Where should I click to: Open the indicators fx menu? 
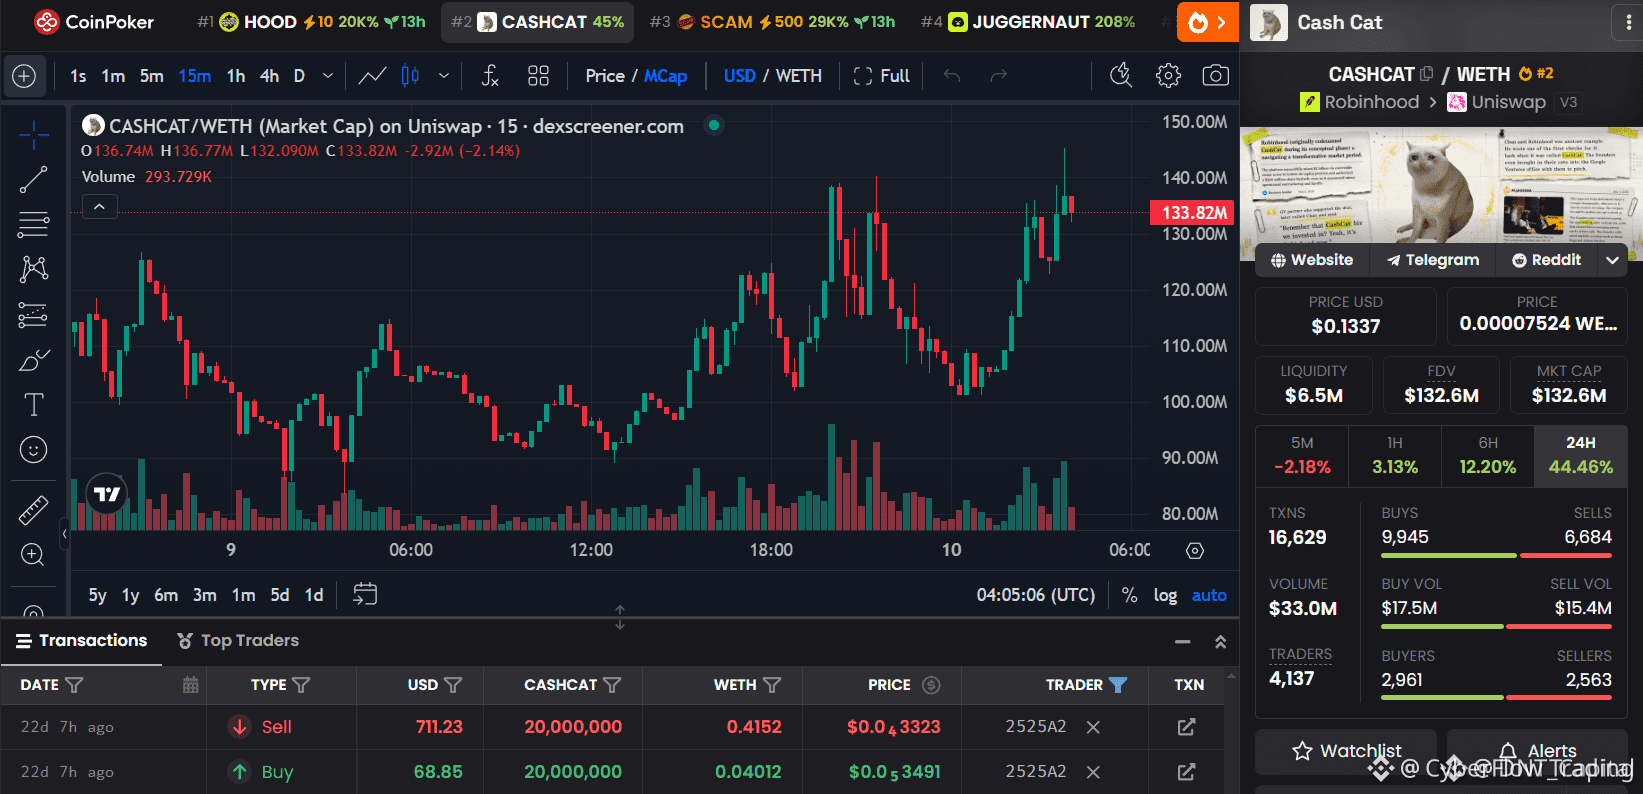tap(490, 76)
